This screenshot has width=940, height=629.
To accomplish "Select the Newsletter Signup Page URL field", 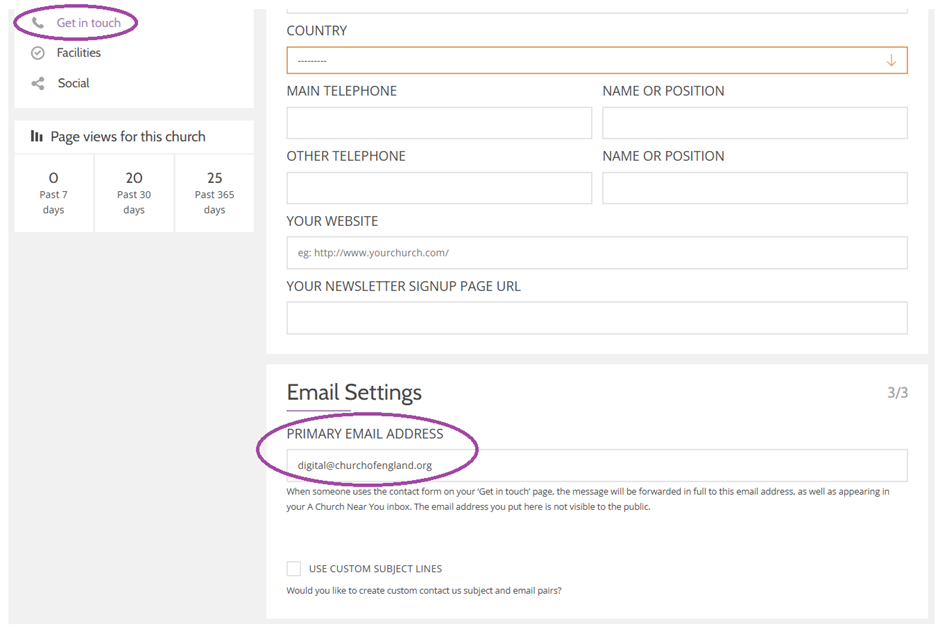I will 597,318.
